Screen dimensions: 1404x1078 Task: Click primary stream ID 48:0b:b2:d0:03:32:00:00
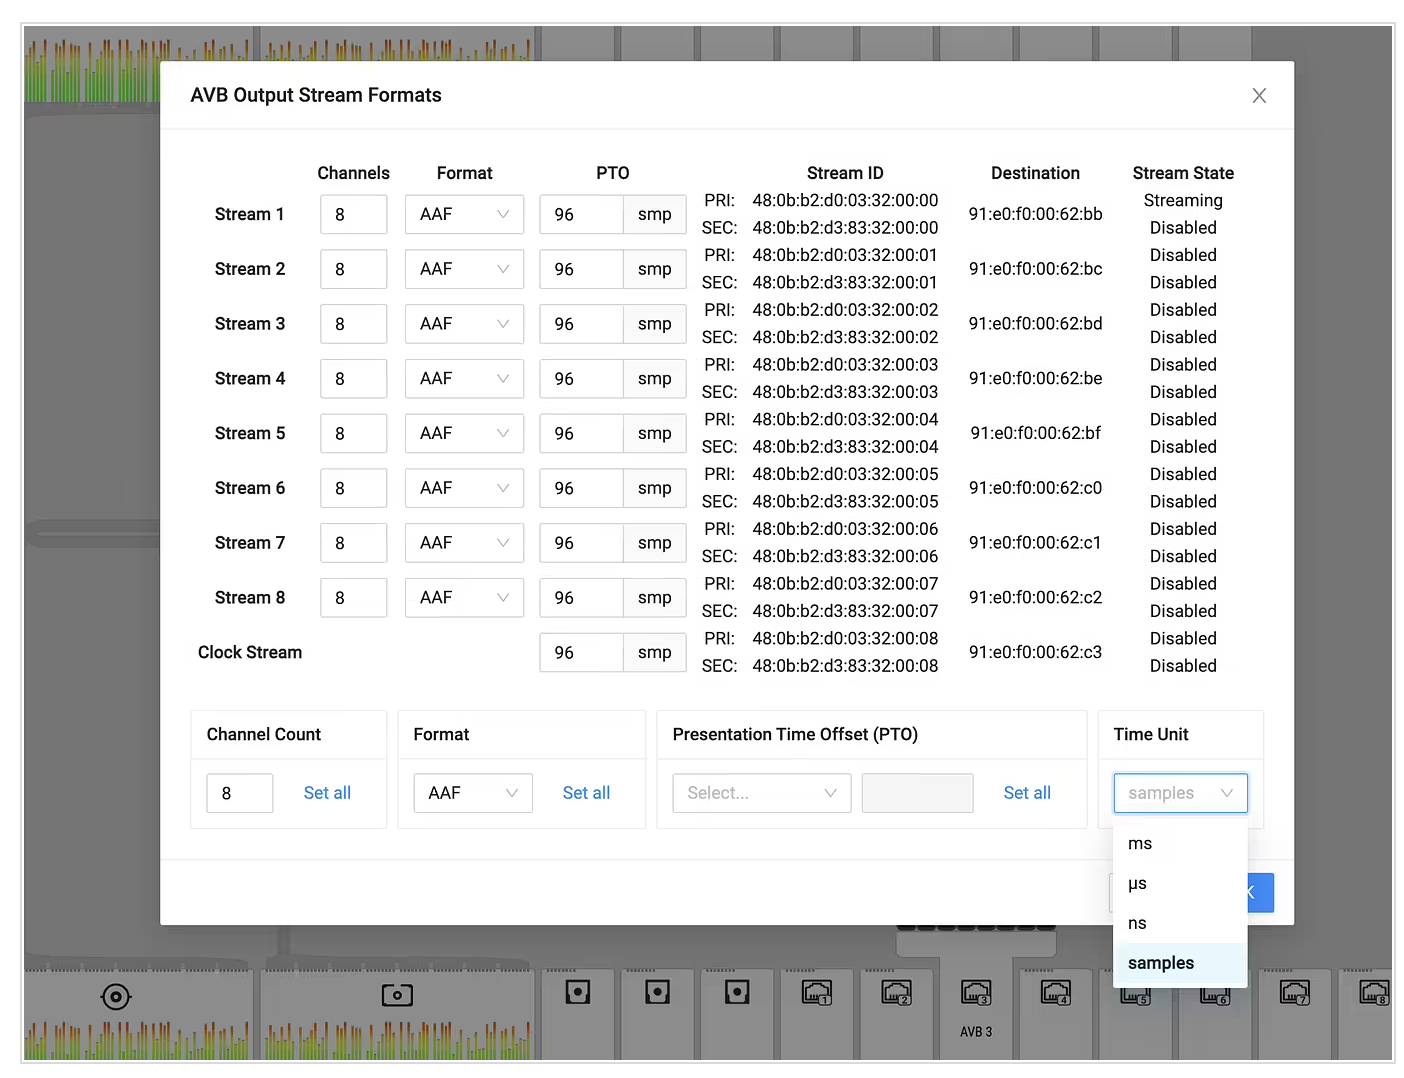click(x=845, y=200)
